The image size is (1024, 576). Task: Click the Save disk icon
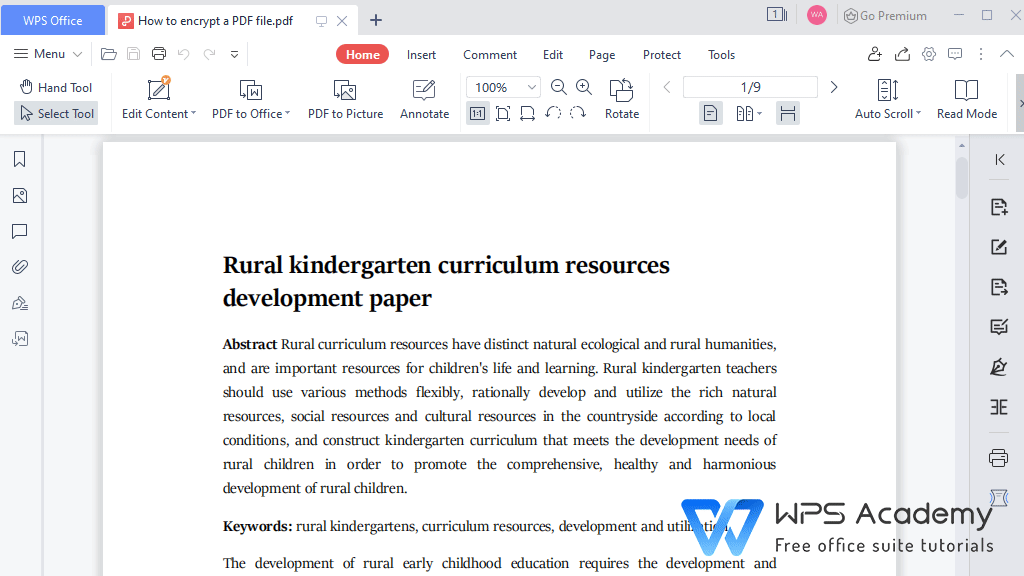coord(133,54)
